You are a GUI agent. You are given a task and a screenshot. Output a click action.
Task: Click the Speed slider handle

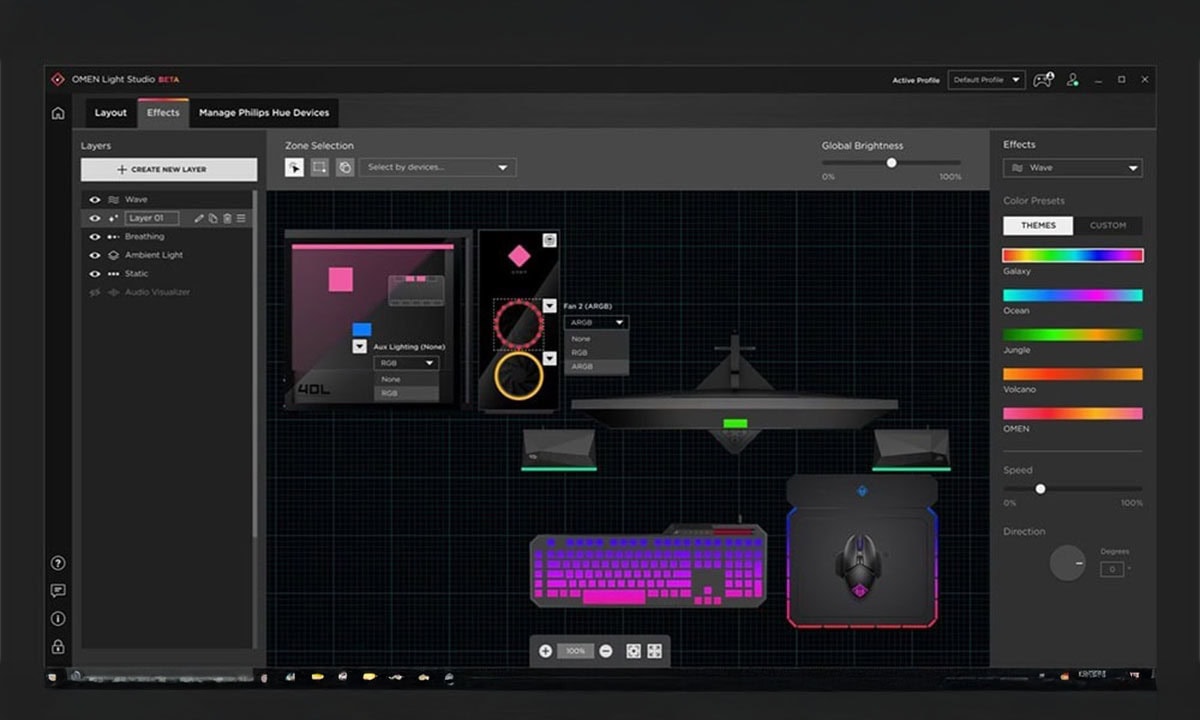pos(1040,489)
